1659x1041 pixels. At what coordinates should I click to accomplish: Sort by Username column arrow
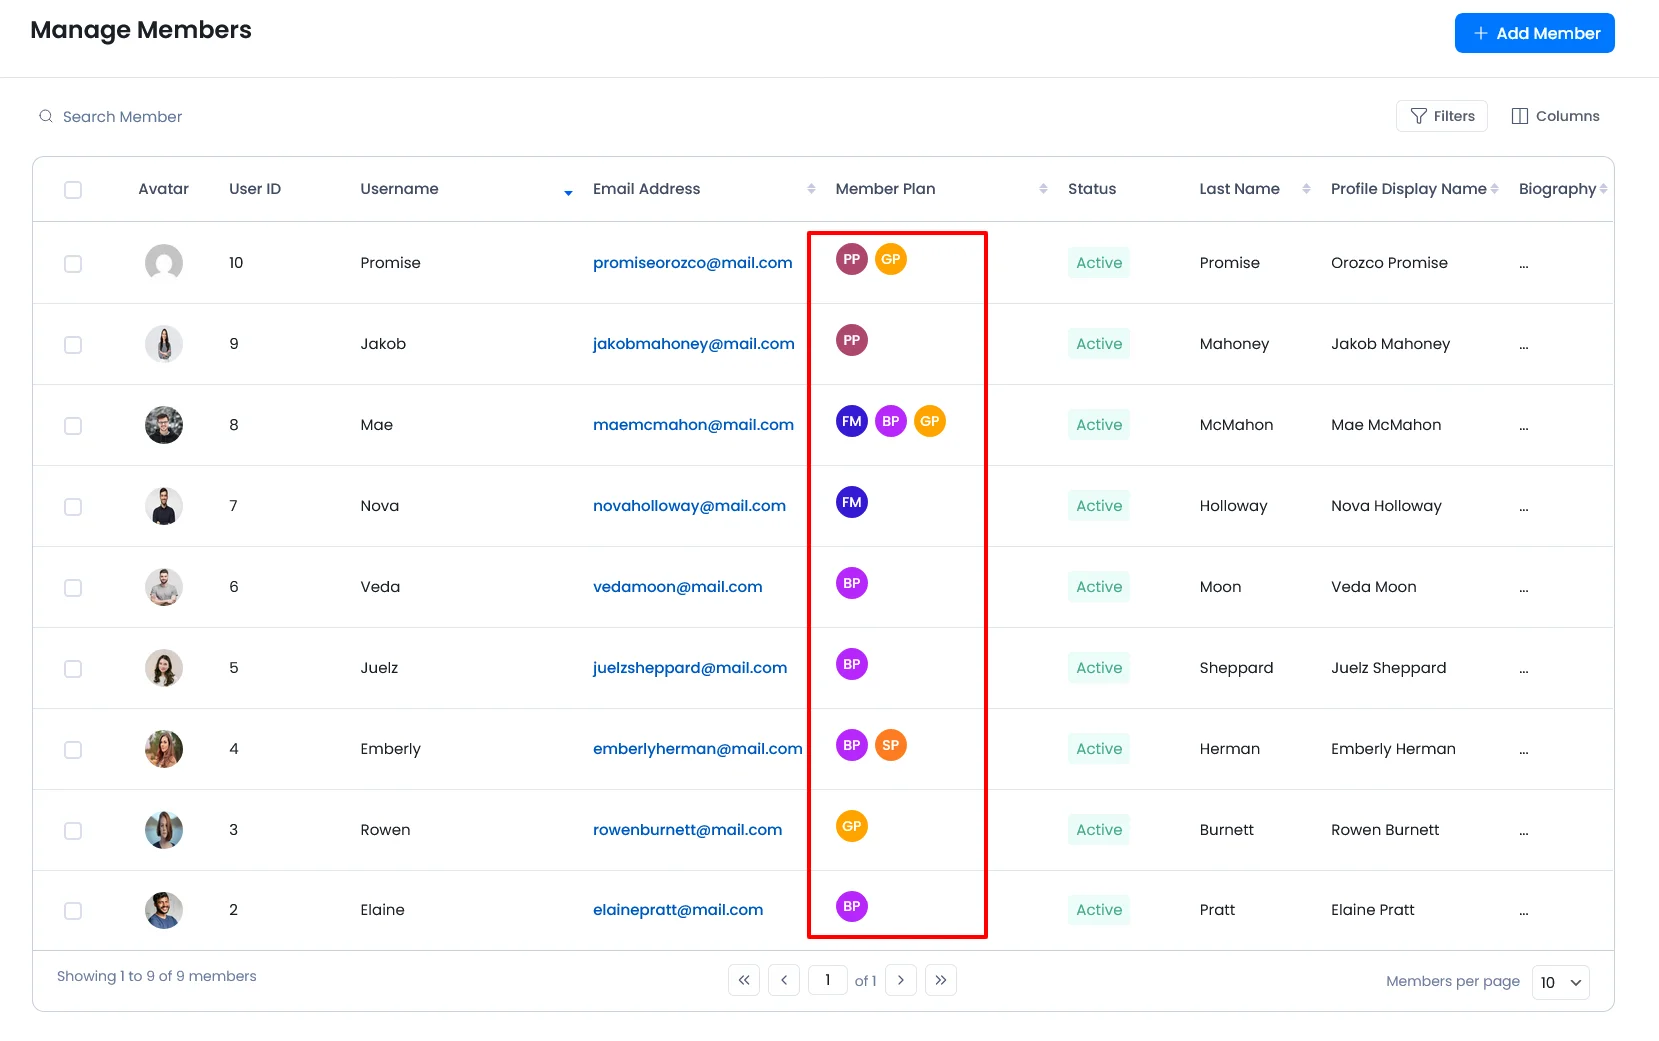[x=568, y=192]
